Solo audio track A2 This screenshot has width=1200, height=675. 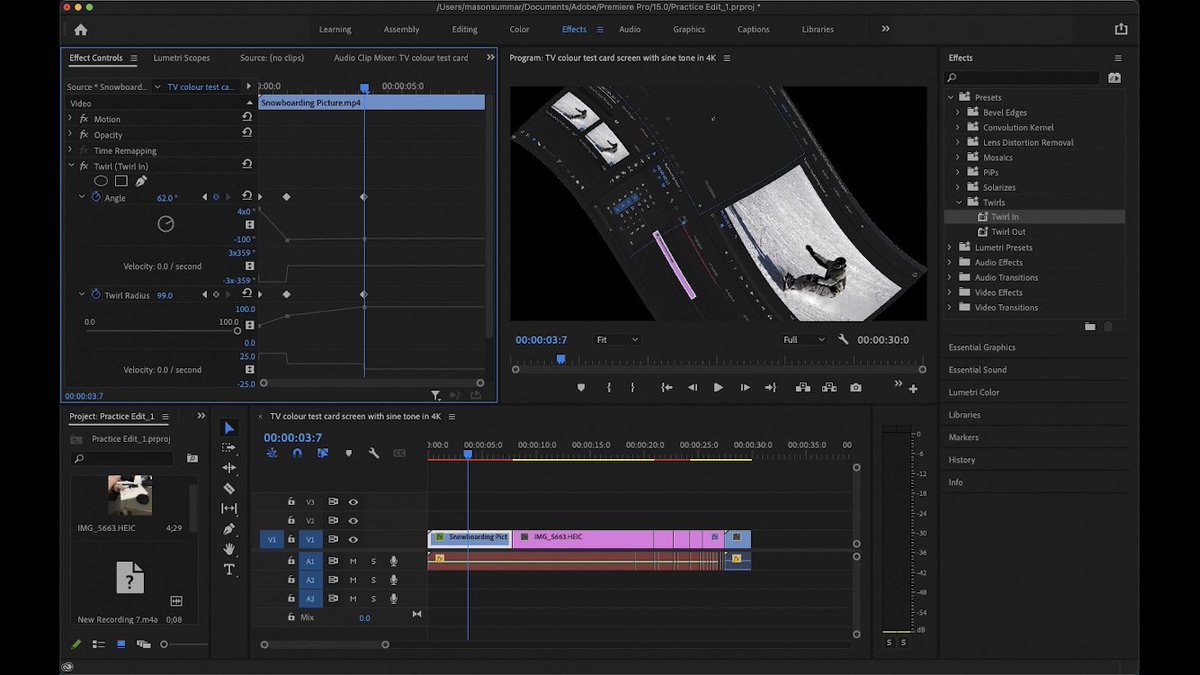tap(373, 580)
